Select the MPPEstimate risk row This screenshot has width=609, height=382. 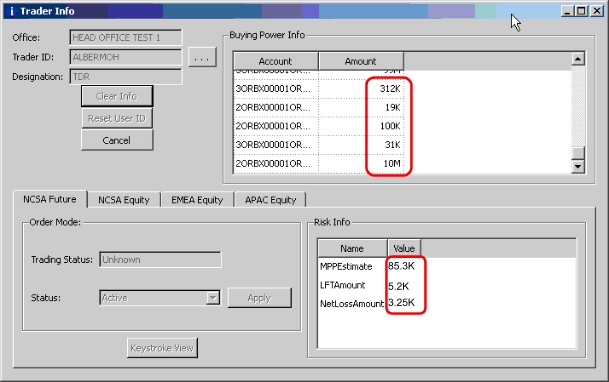tap(369, 266)
